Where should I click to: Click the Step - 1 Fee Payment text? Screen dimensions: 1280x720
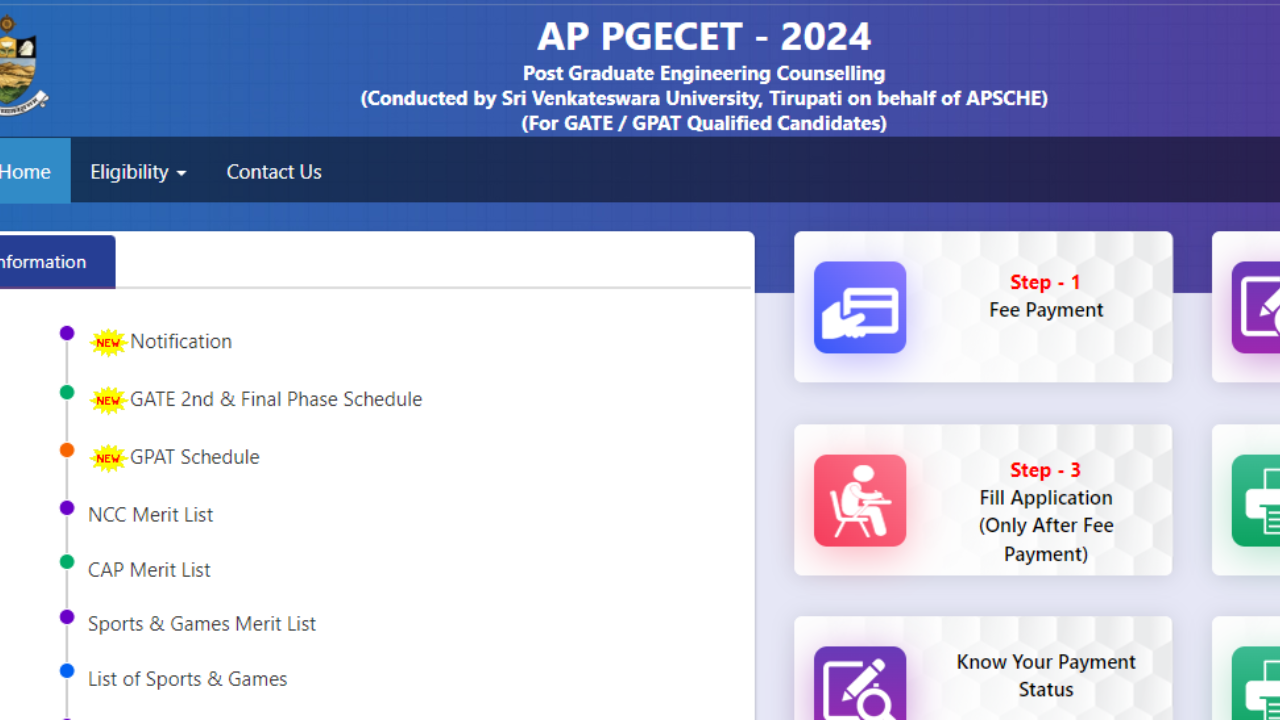(x=1046, y=297)
